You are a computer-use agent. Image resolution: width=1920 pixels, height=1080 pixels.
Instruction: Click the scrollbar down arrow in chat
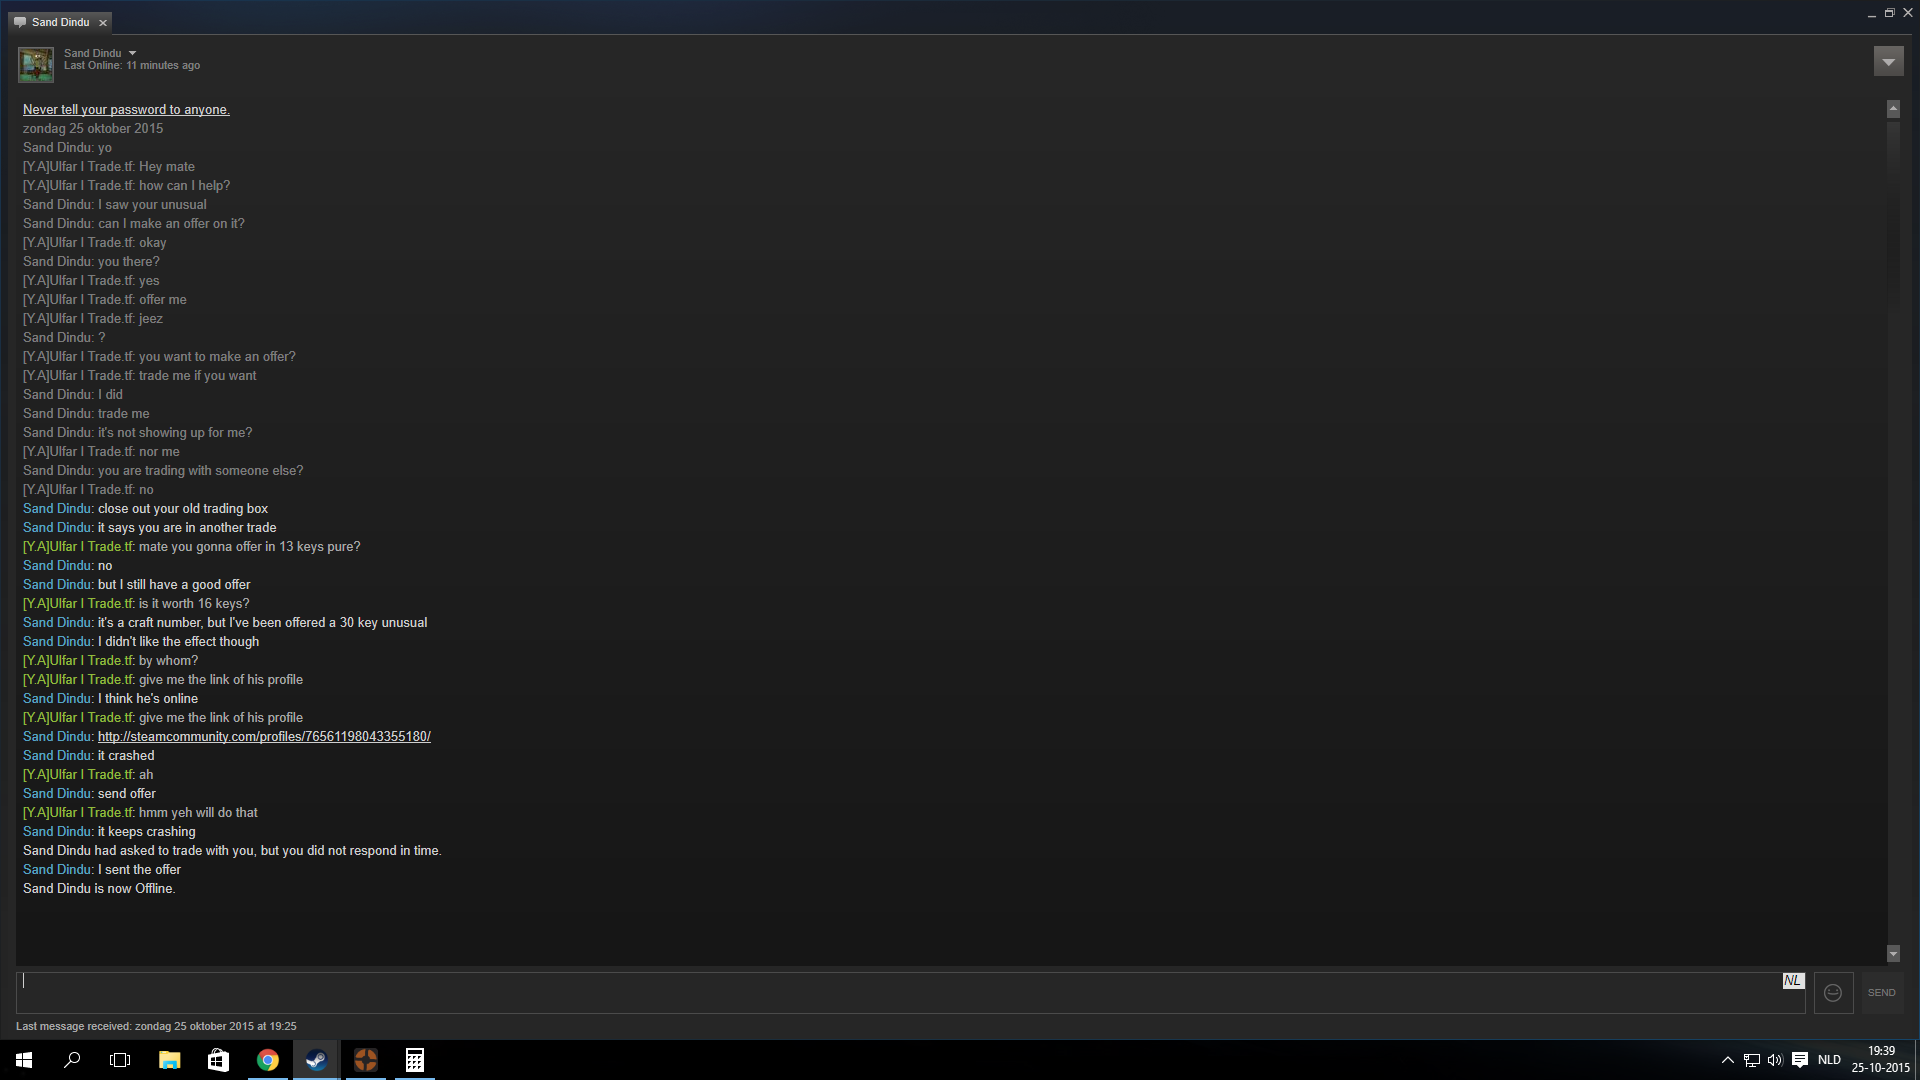(1893, 954)
